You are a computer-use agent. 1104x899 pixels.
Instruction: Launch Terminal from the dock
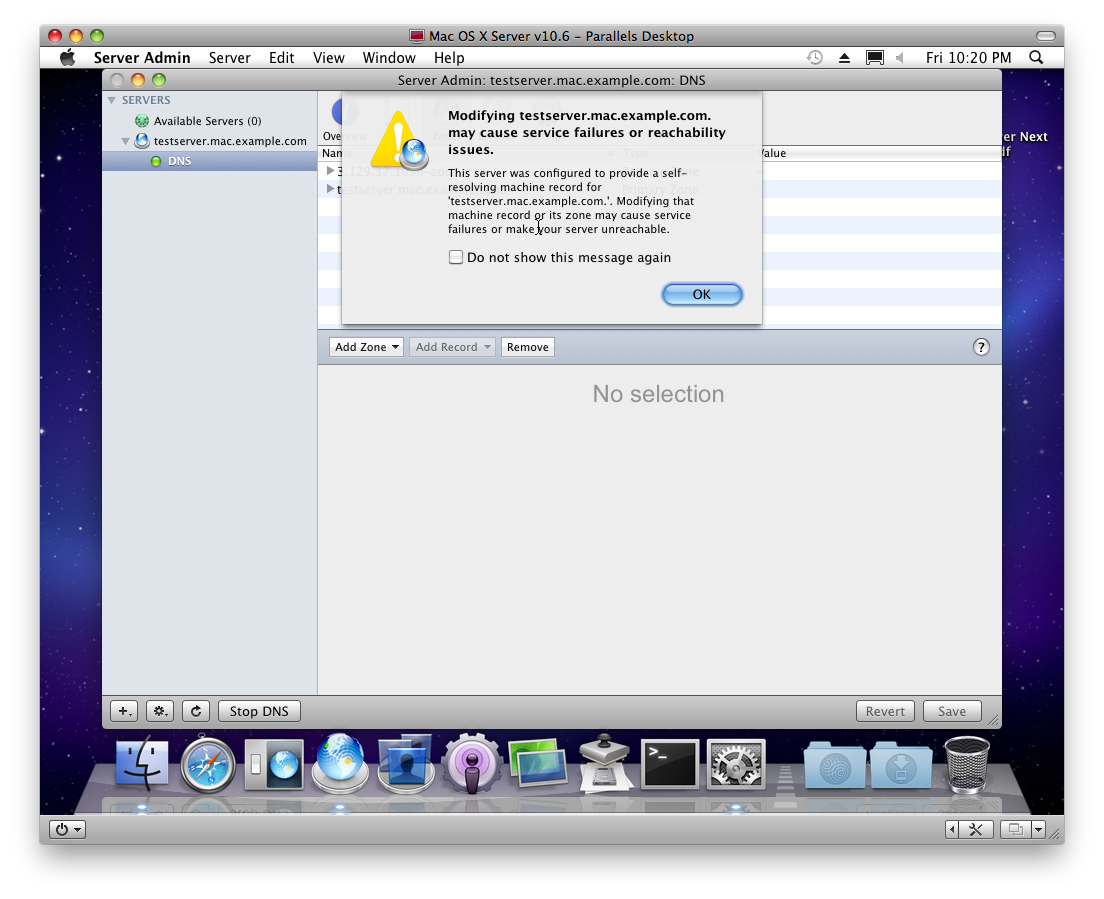point(669,766)
